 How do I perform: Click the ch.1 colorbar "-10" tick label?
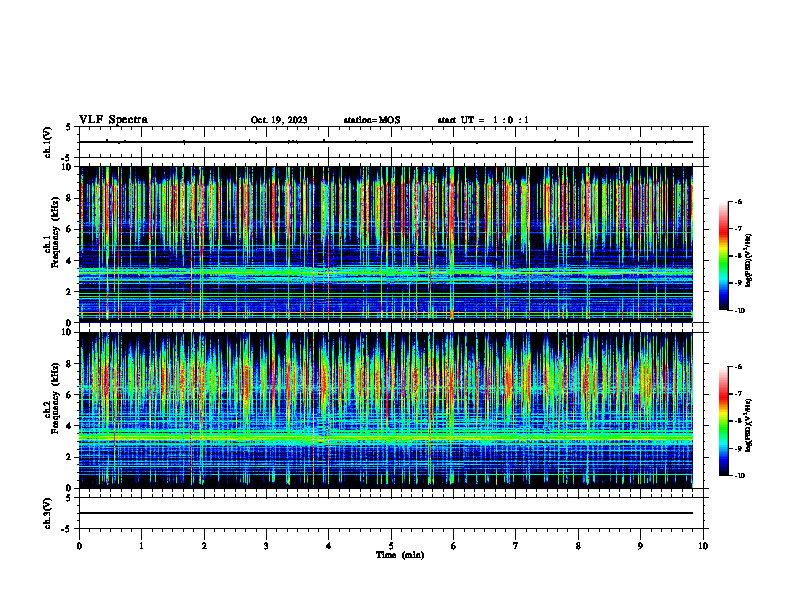coord(739,311)
